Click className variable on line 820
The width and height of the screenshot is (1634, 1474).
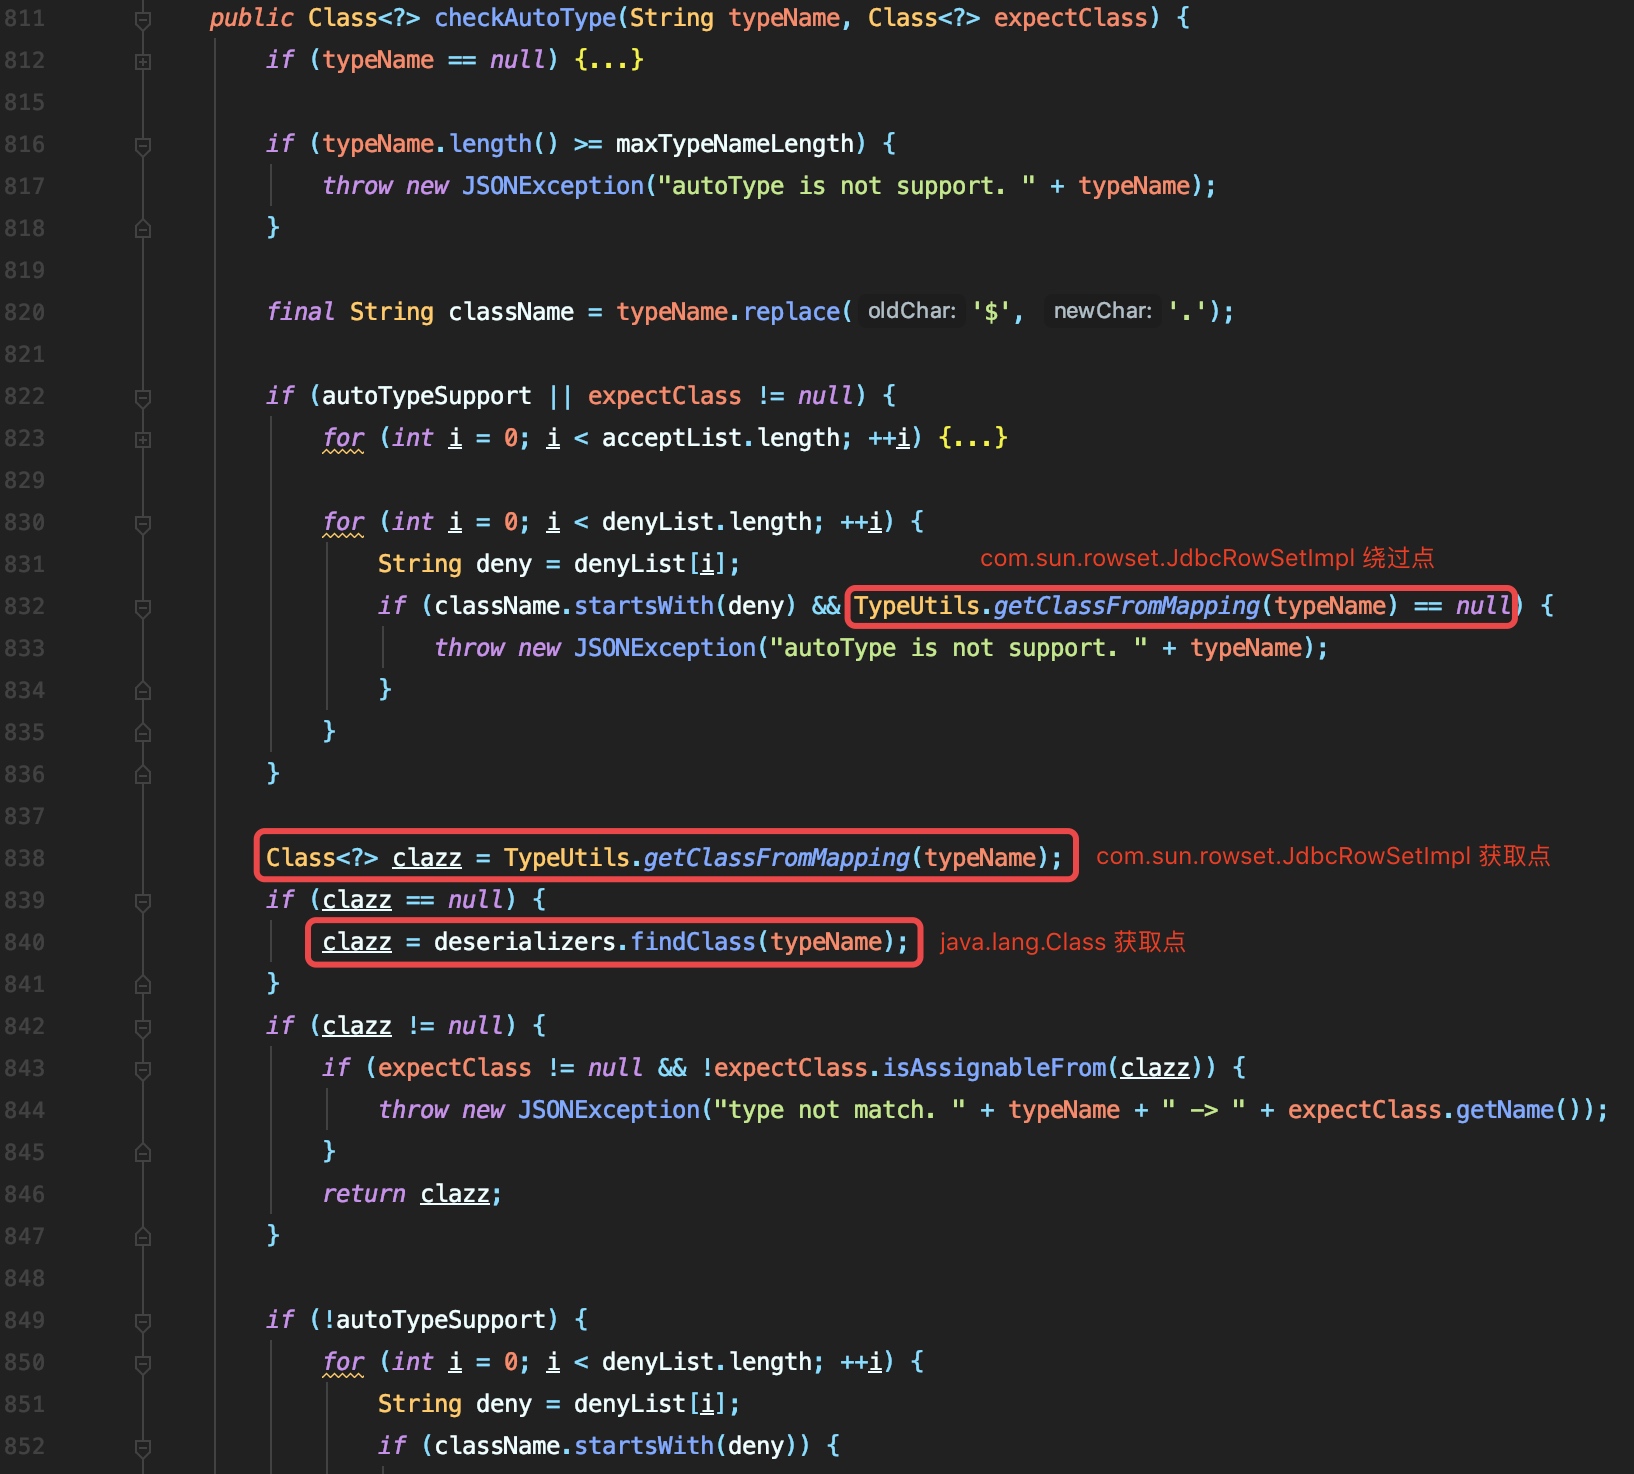[511, 312]
